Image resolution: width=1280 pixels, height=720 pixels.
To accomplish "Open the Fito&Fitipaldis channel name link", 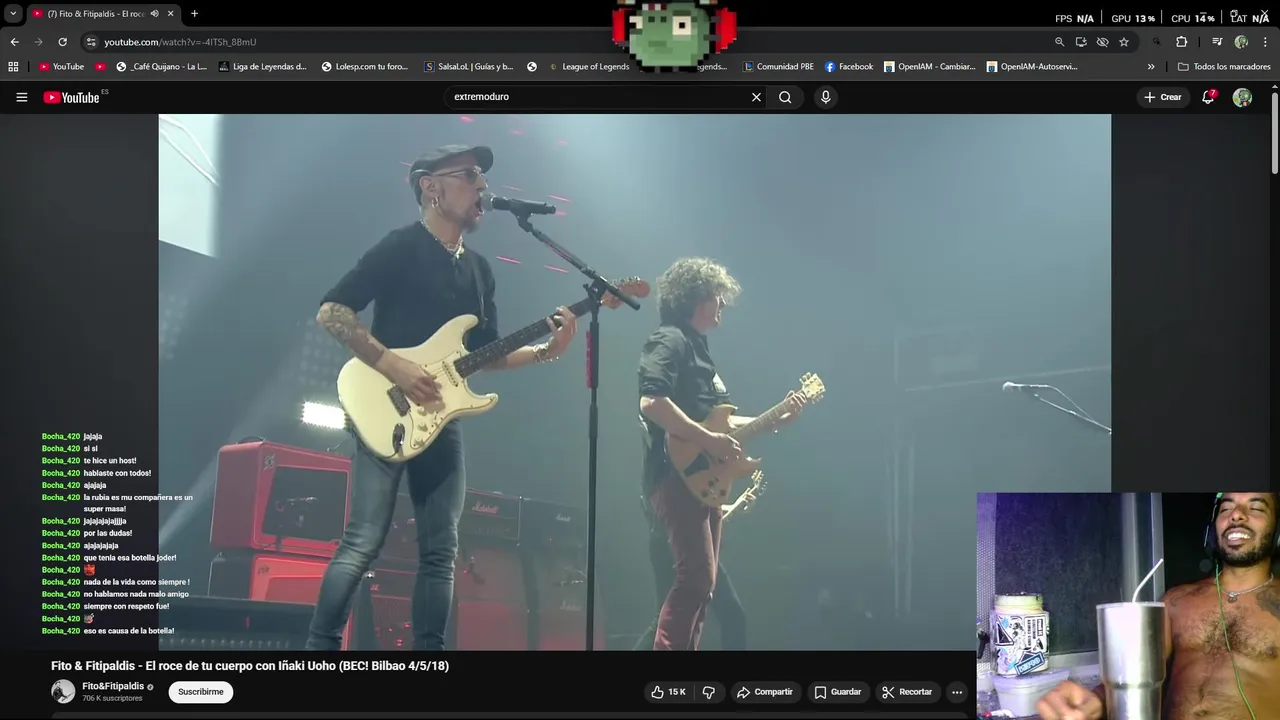I will click(x=113, y=687).
